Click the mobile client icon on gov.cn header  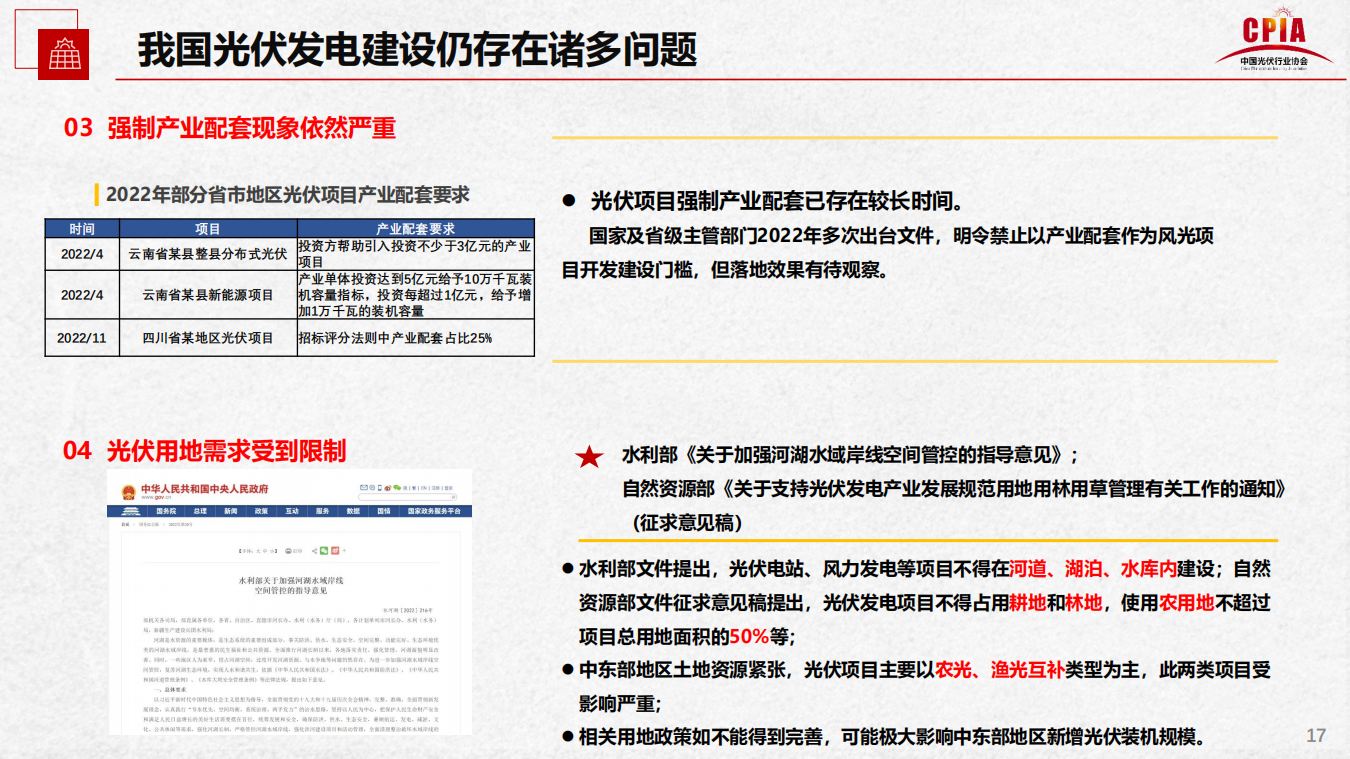380,488
